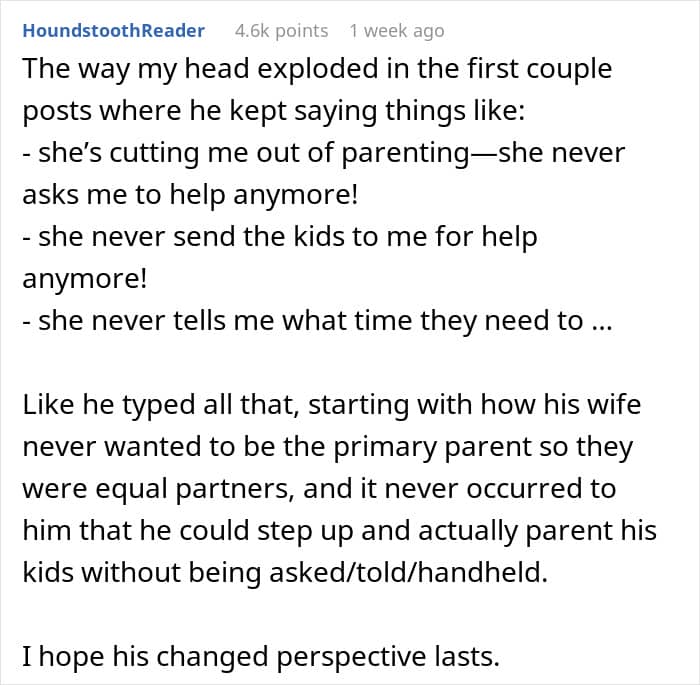The width and height of the screenshot is (700, 685).
Task: Click the "she never send the kids" line
Action: click(x=279, y=238)
